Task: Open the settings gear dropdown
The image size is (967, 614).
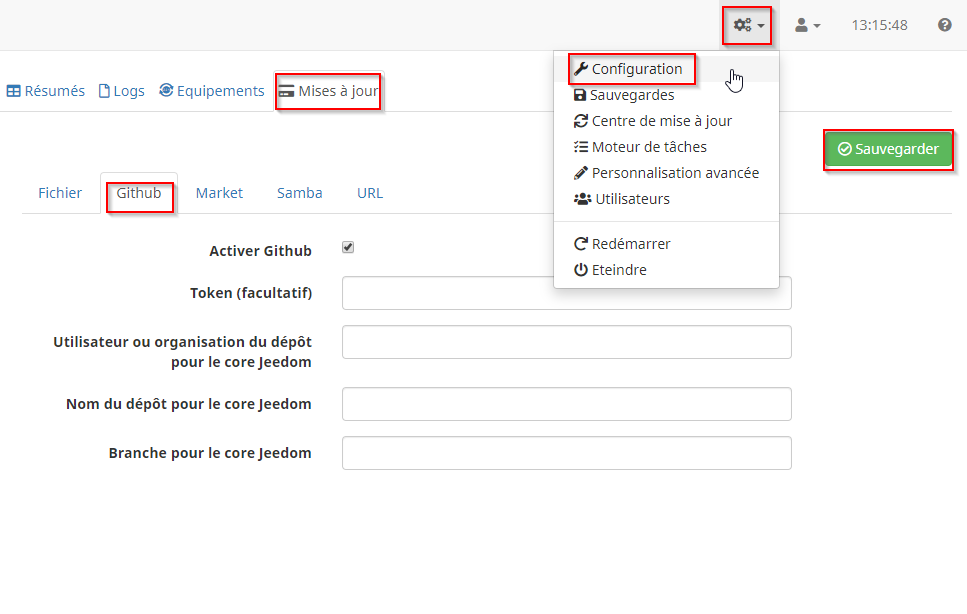Action: tap(746, 25)
